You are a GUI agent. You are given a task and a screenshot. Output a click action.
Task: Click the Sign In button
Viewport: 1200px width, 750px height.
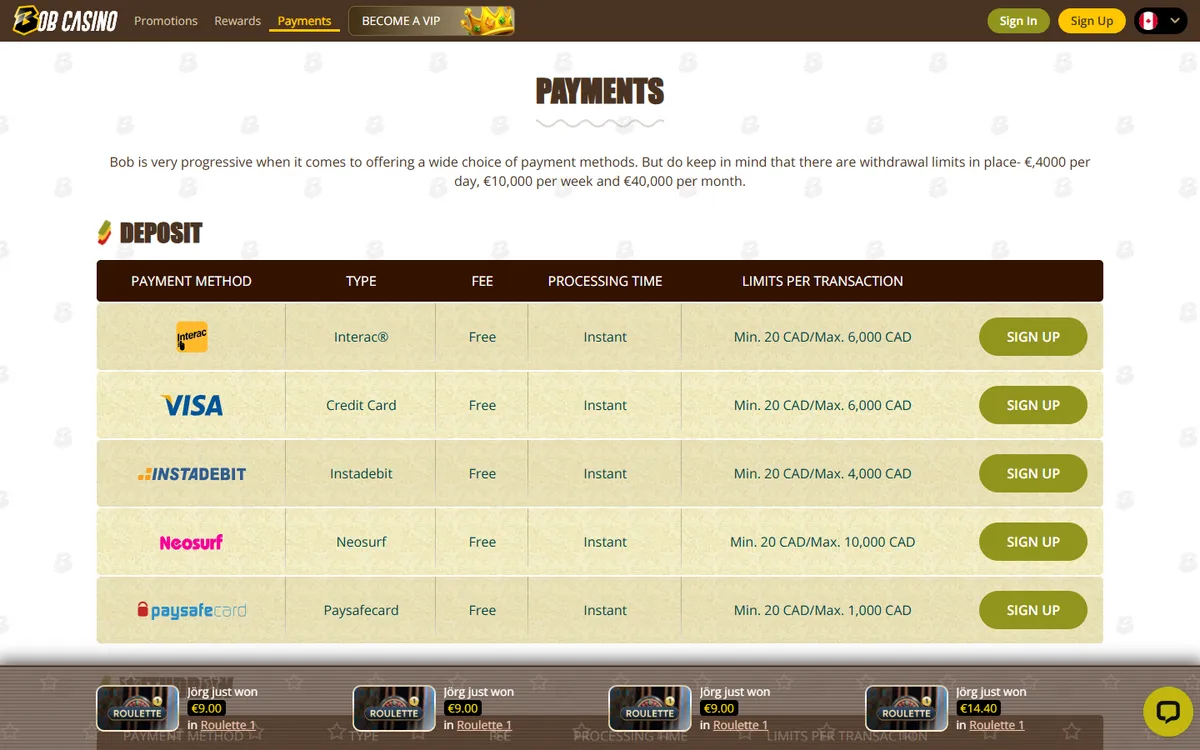click(x=1018, y=21)
